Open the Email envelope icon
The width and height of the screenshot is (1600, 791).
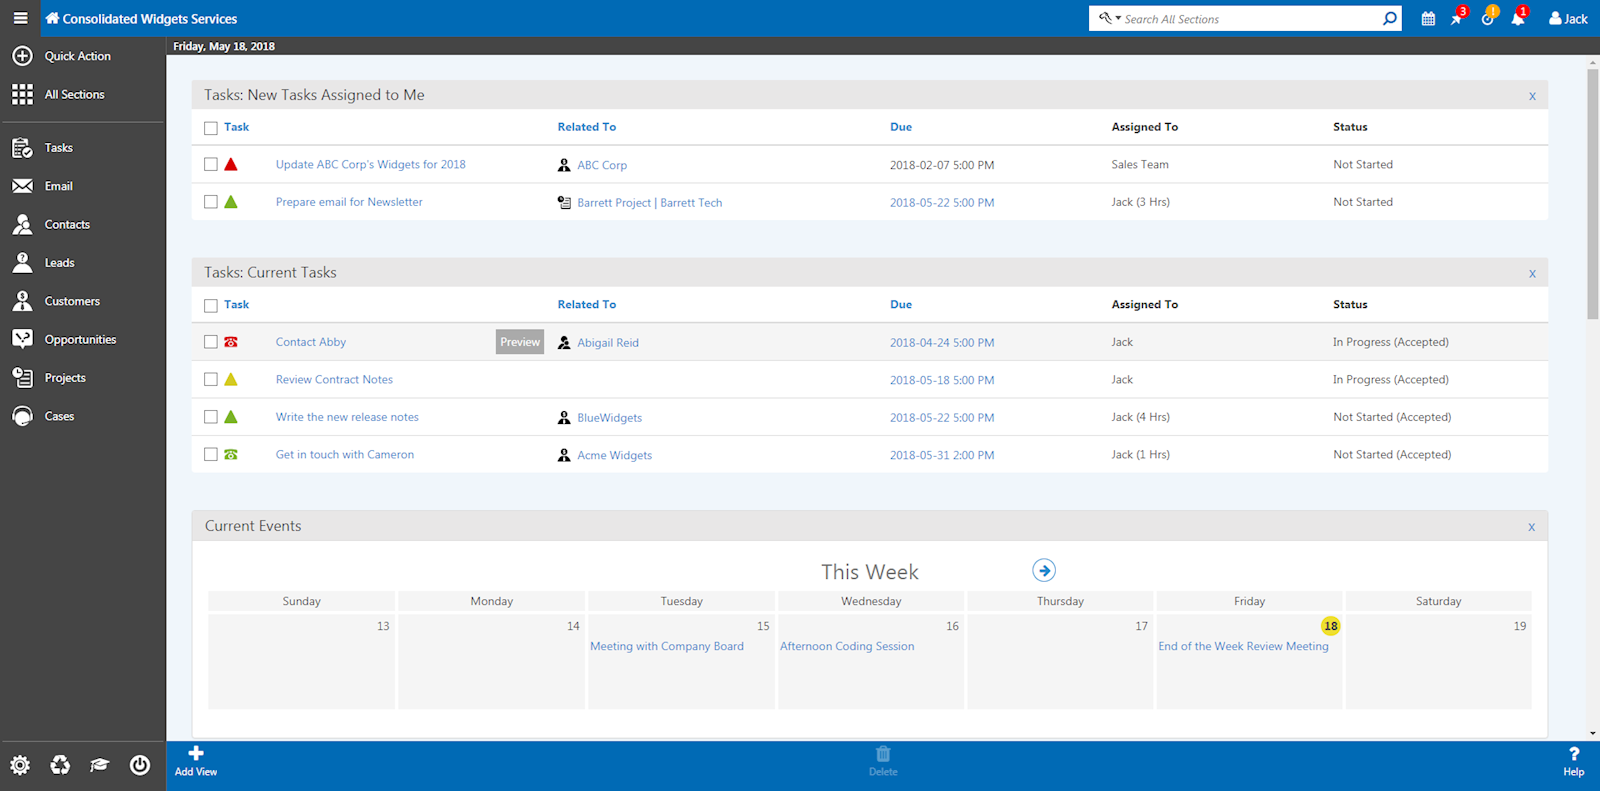[22, 186]
